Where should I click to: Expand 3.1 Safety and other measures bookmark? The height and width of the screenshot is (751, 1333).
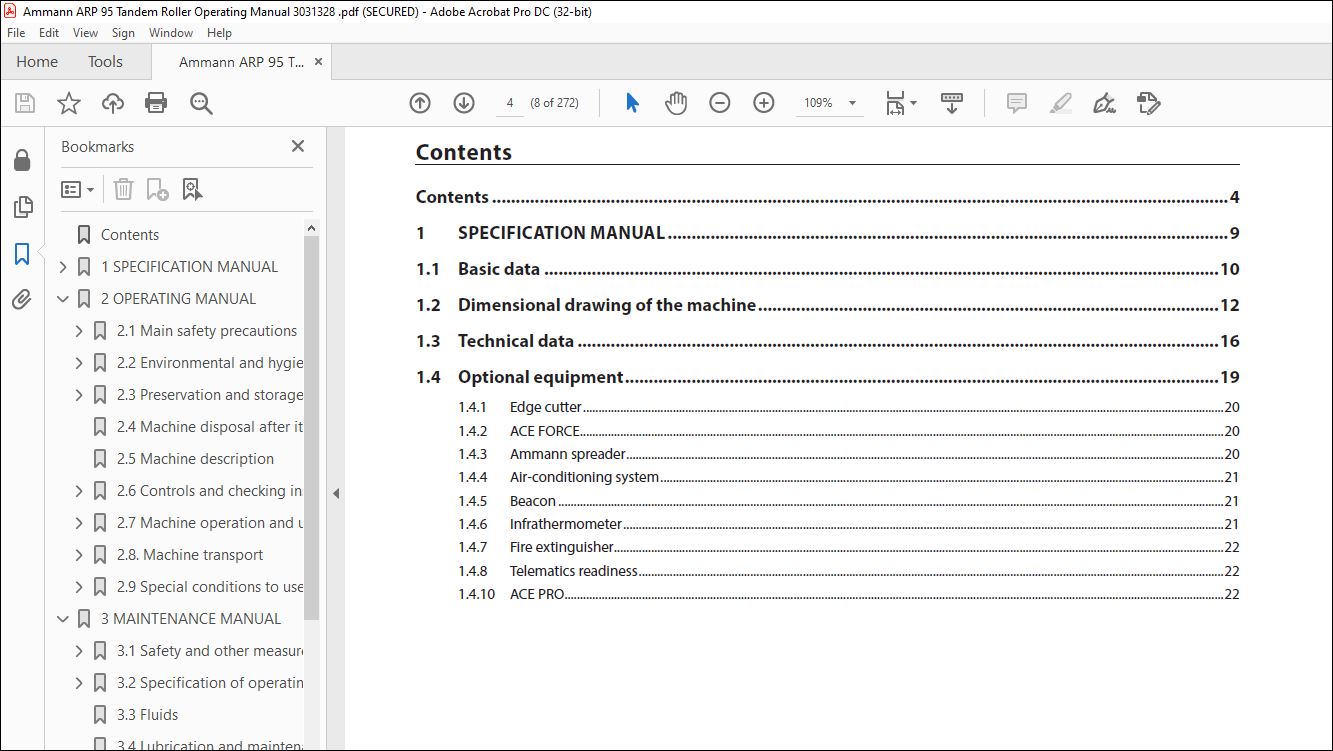point(79,651)
